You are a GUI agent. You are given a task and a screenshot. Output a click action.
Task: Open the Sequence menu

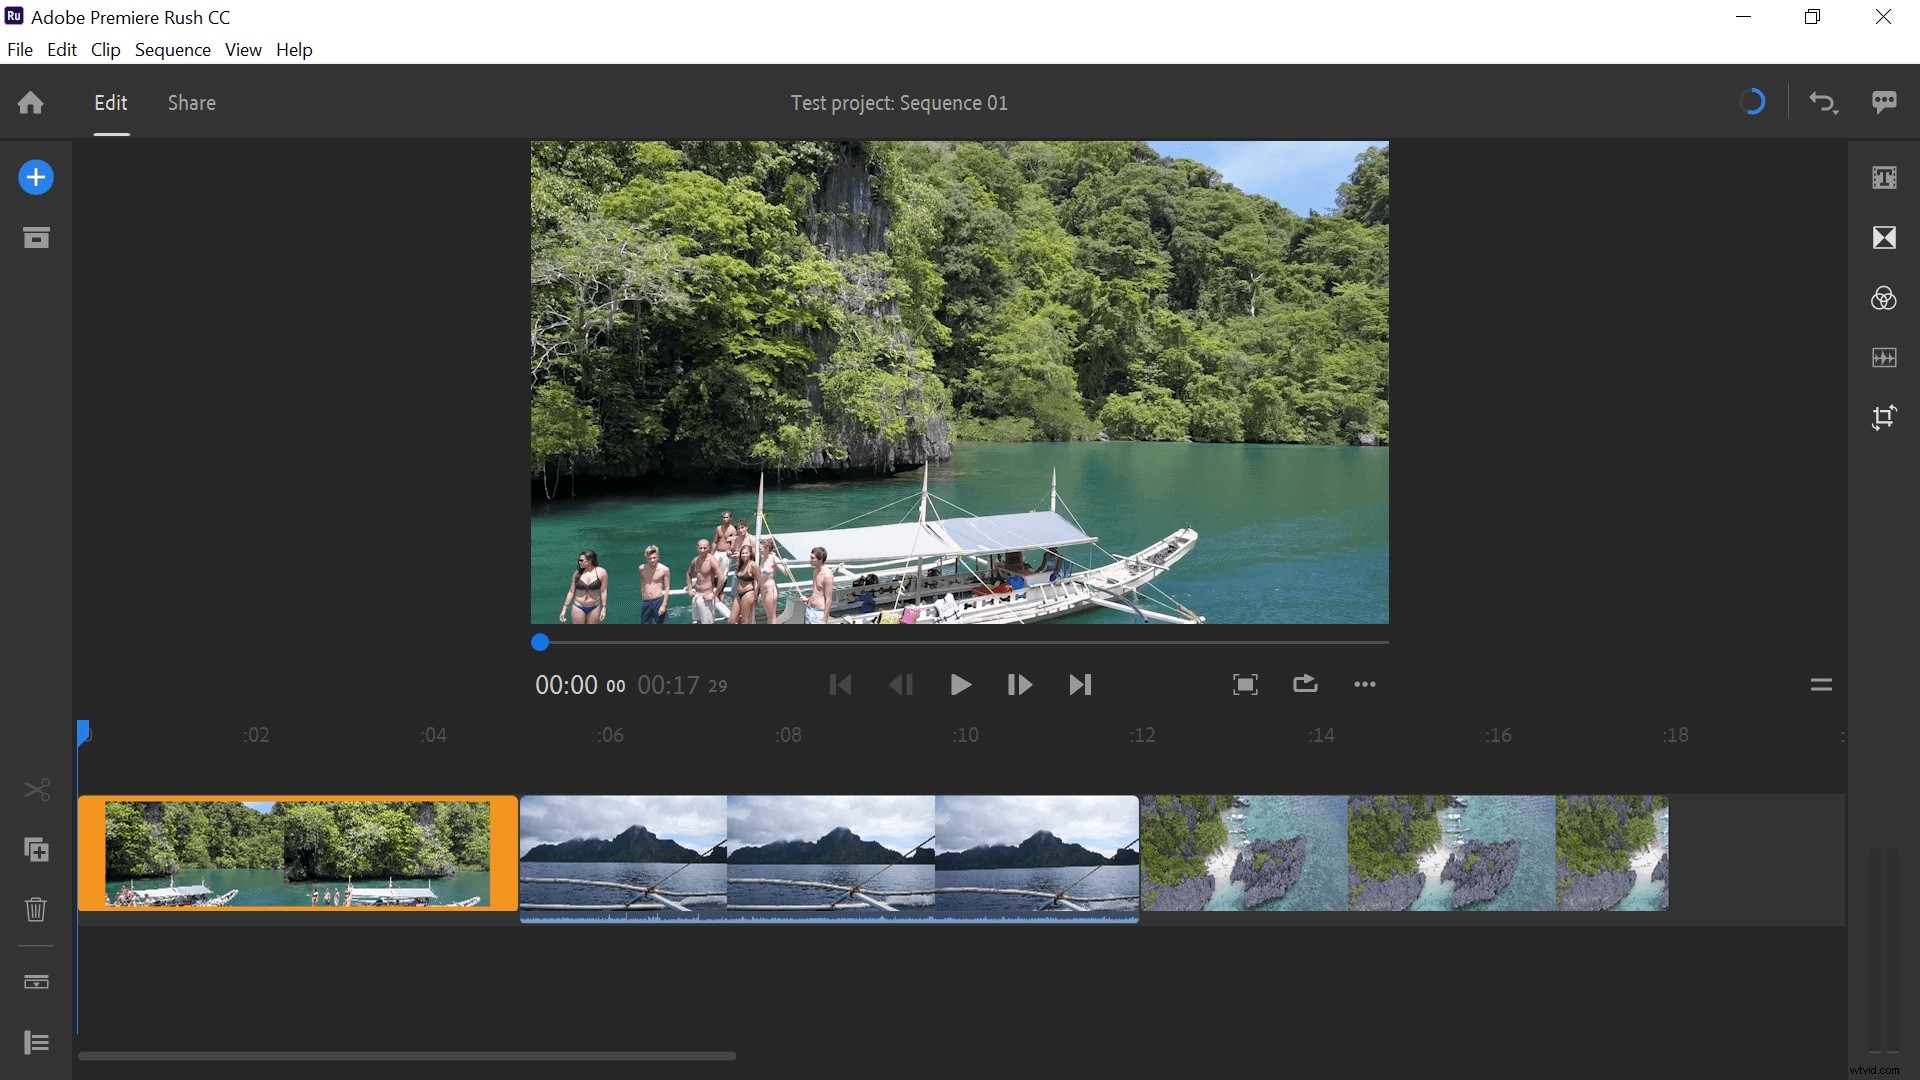tap(173, 49)
